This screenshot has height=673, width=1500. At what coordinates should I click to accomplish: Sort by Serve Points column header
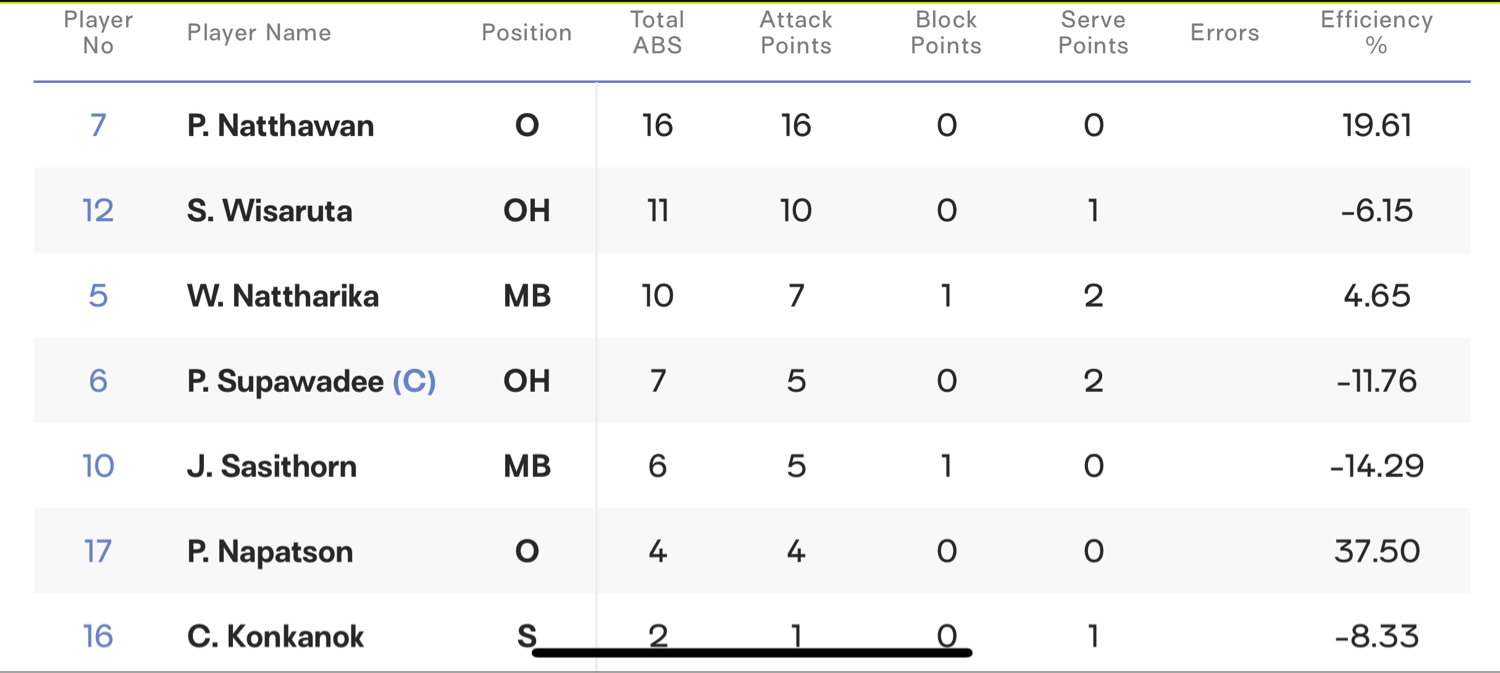pyautogui.click(x=1093, y=33)
